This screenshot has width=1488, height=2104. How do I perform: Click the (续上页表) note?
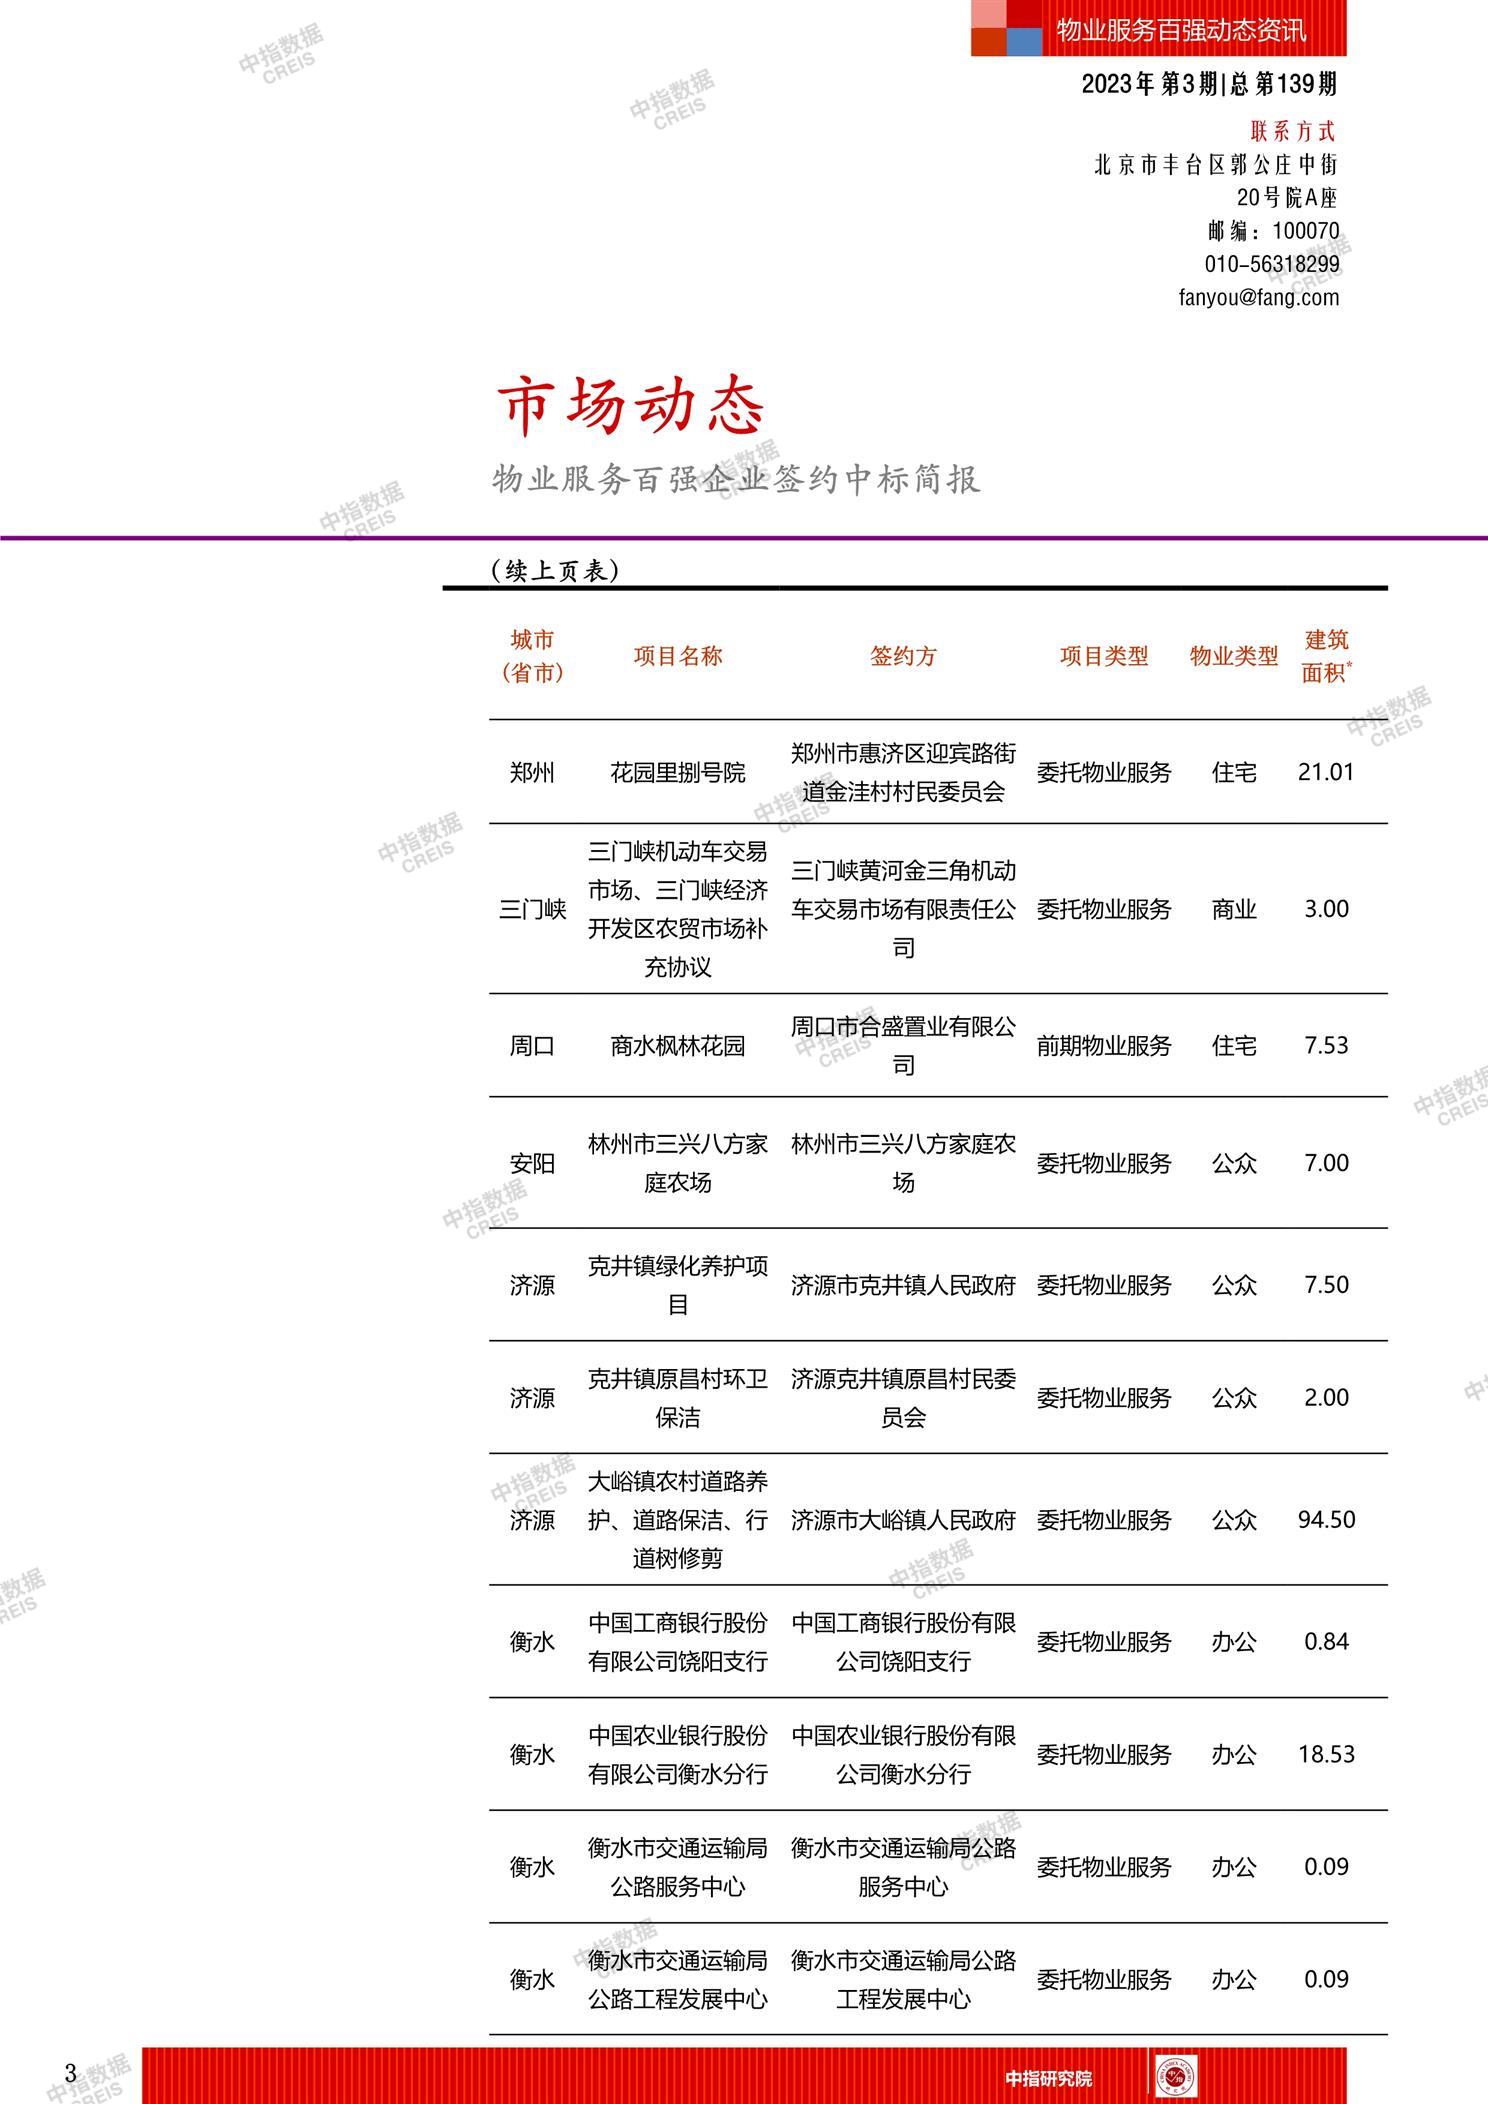tap(556, 570)
